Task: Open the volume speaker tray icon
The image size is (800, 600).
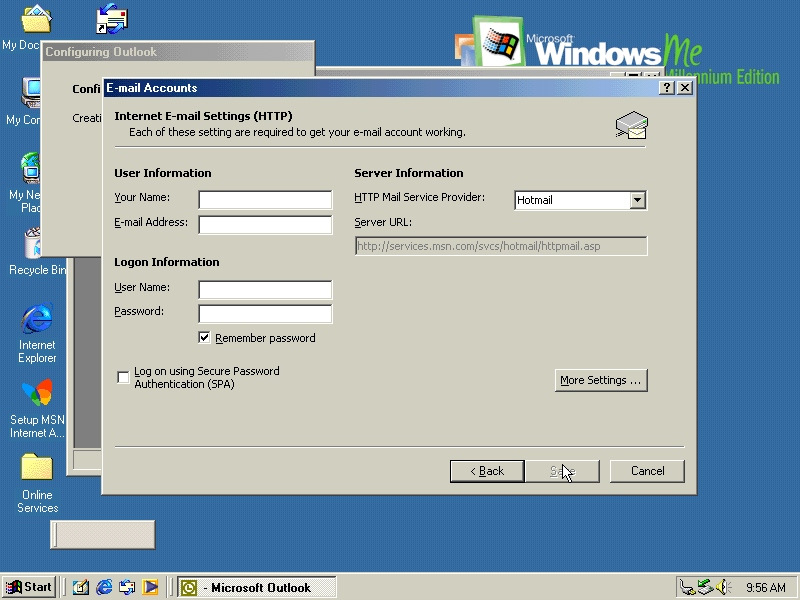Action: tap(723, 588)
